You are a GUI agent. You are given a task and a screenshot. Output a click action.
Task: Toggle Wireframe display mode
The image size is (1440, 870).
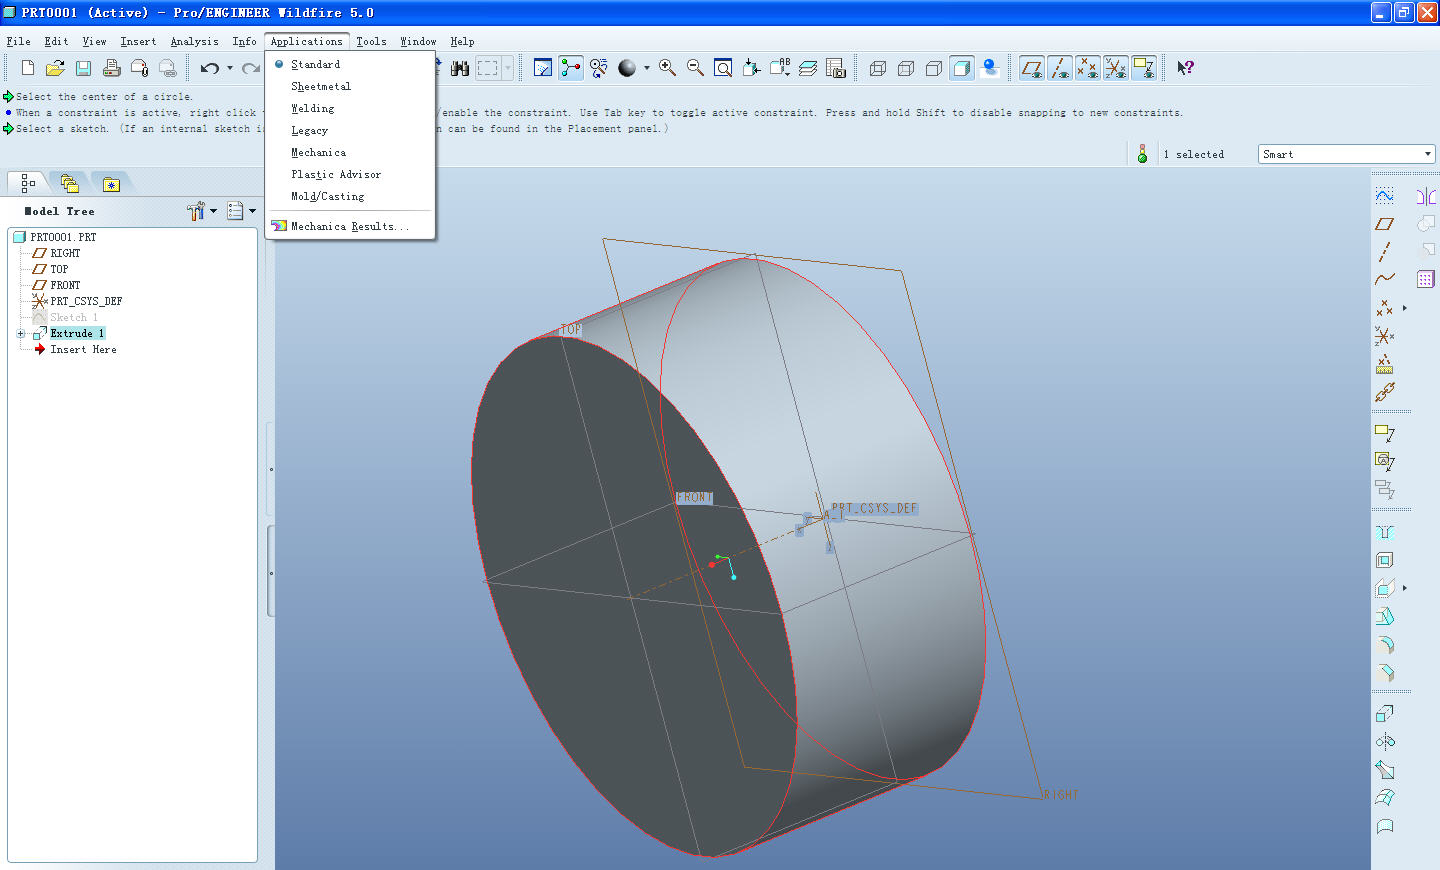(878, 68)
